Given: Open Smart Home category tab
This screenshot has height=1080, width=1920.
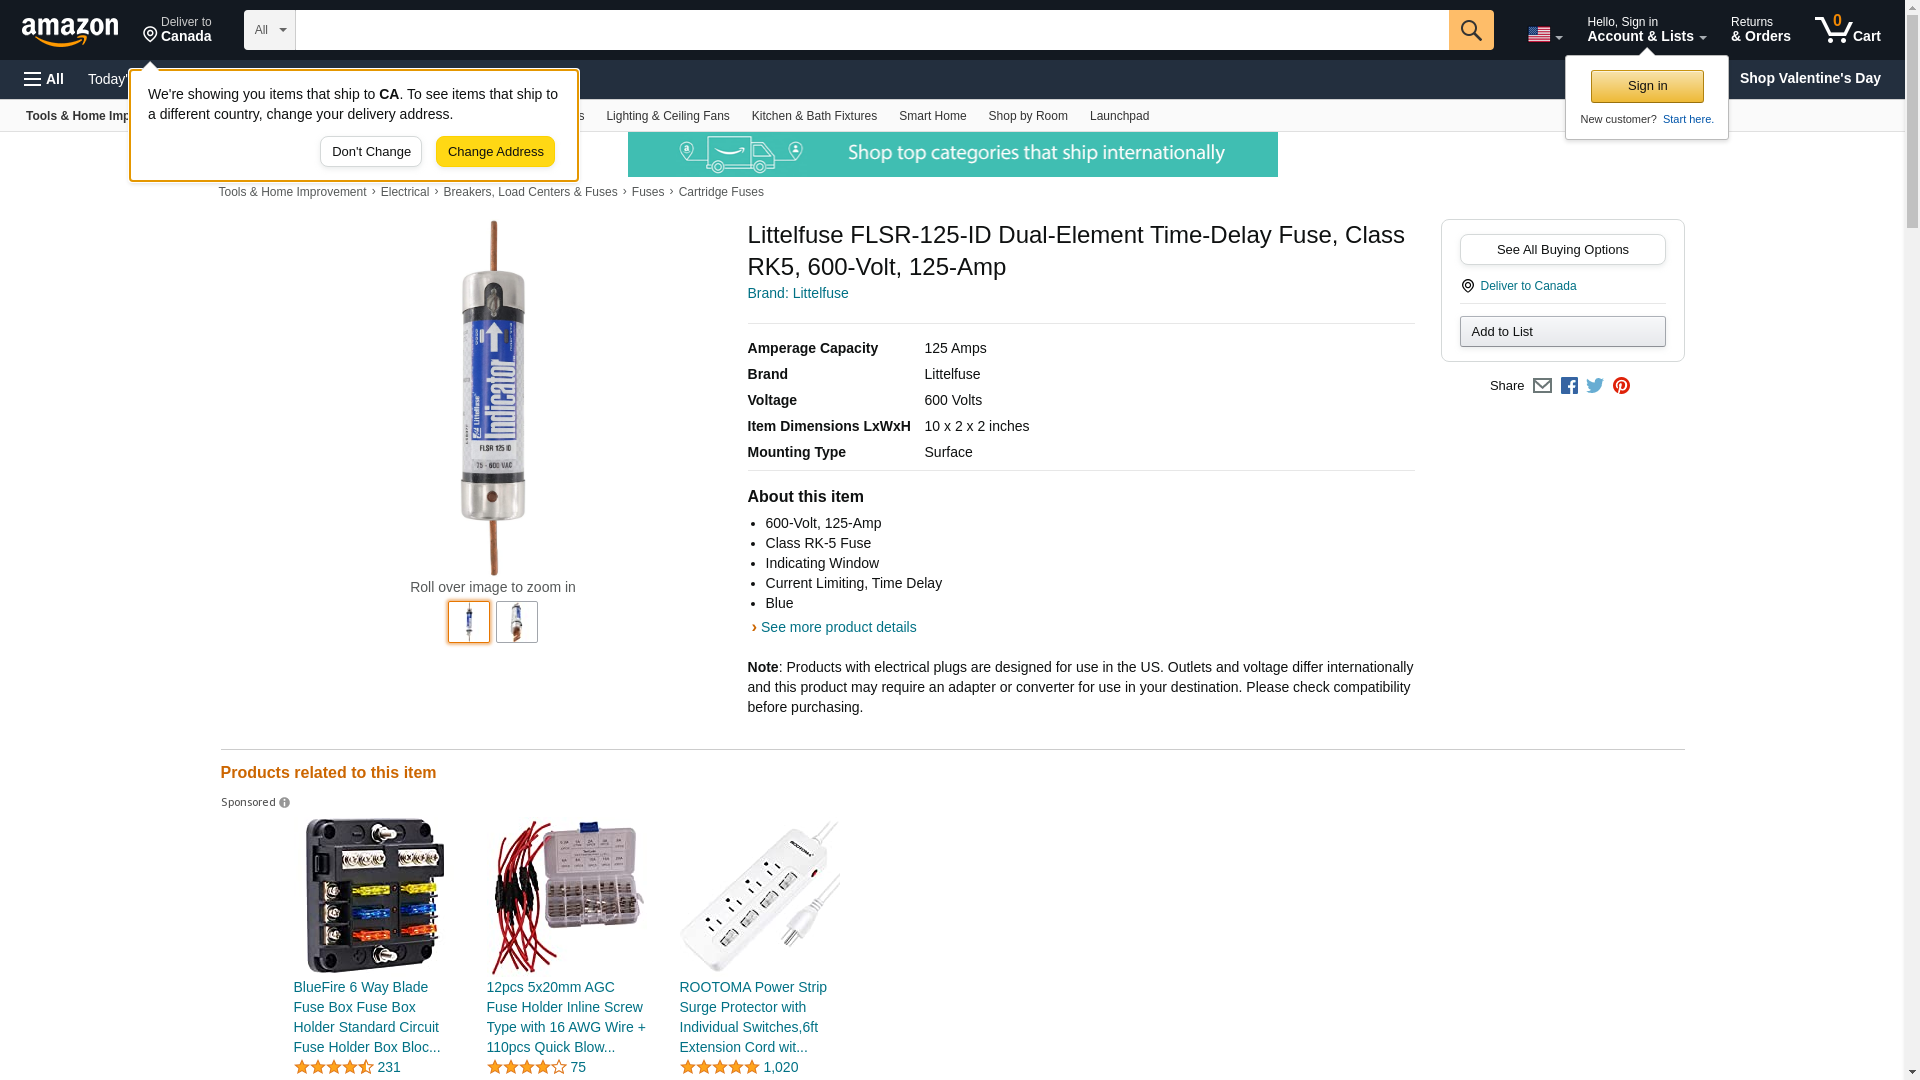Looking at the screenshot, I should (x=932, y=116).
